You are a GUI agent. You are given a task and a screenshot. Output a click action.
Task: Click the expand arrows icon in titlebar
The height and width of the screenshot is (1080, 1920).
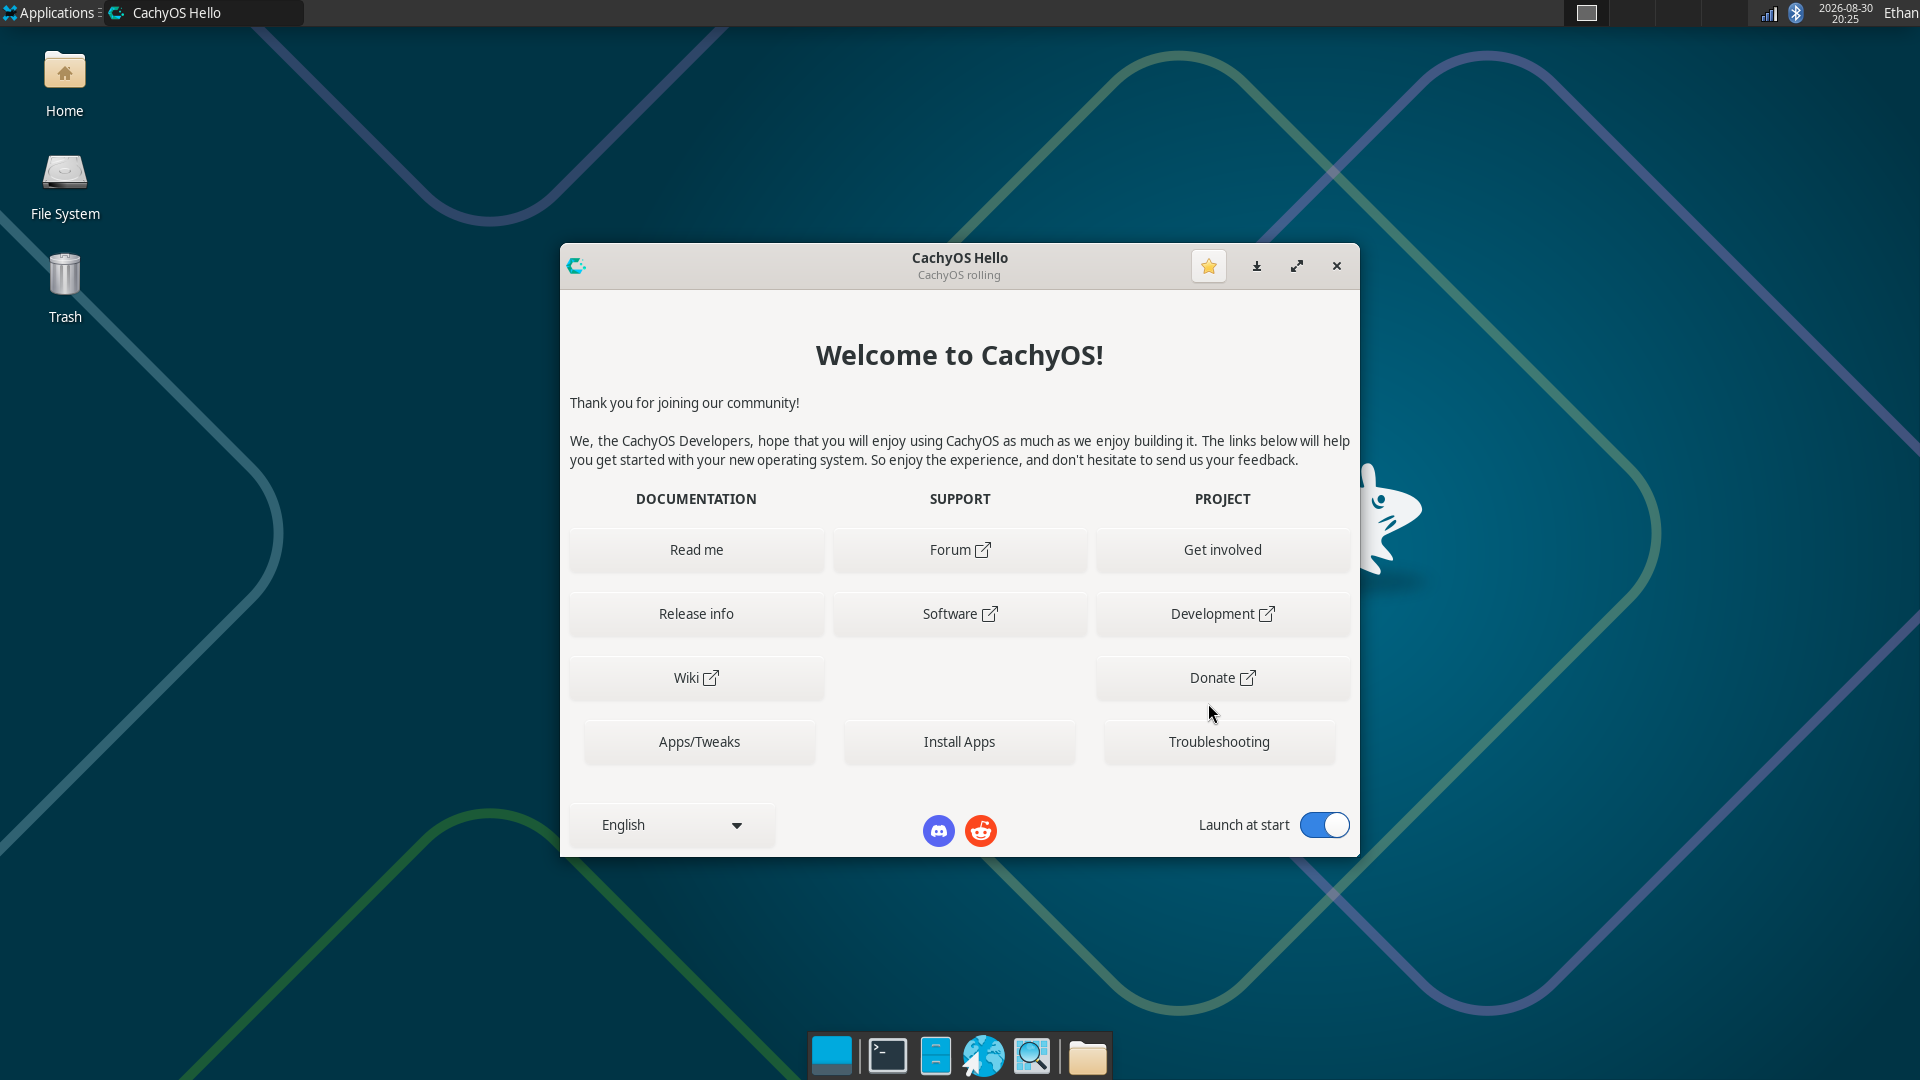coord(1297,266)
